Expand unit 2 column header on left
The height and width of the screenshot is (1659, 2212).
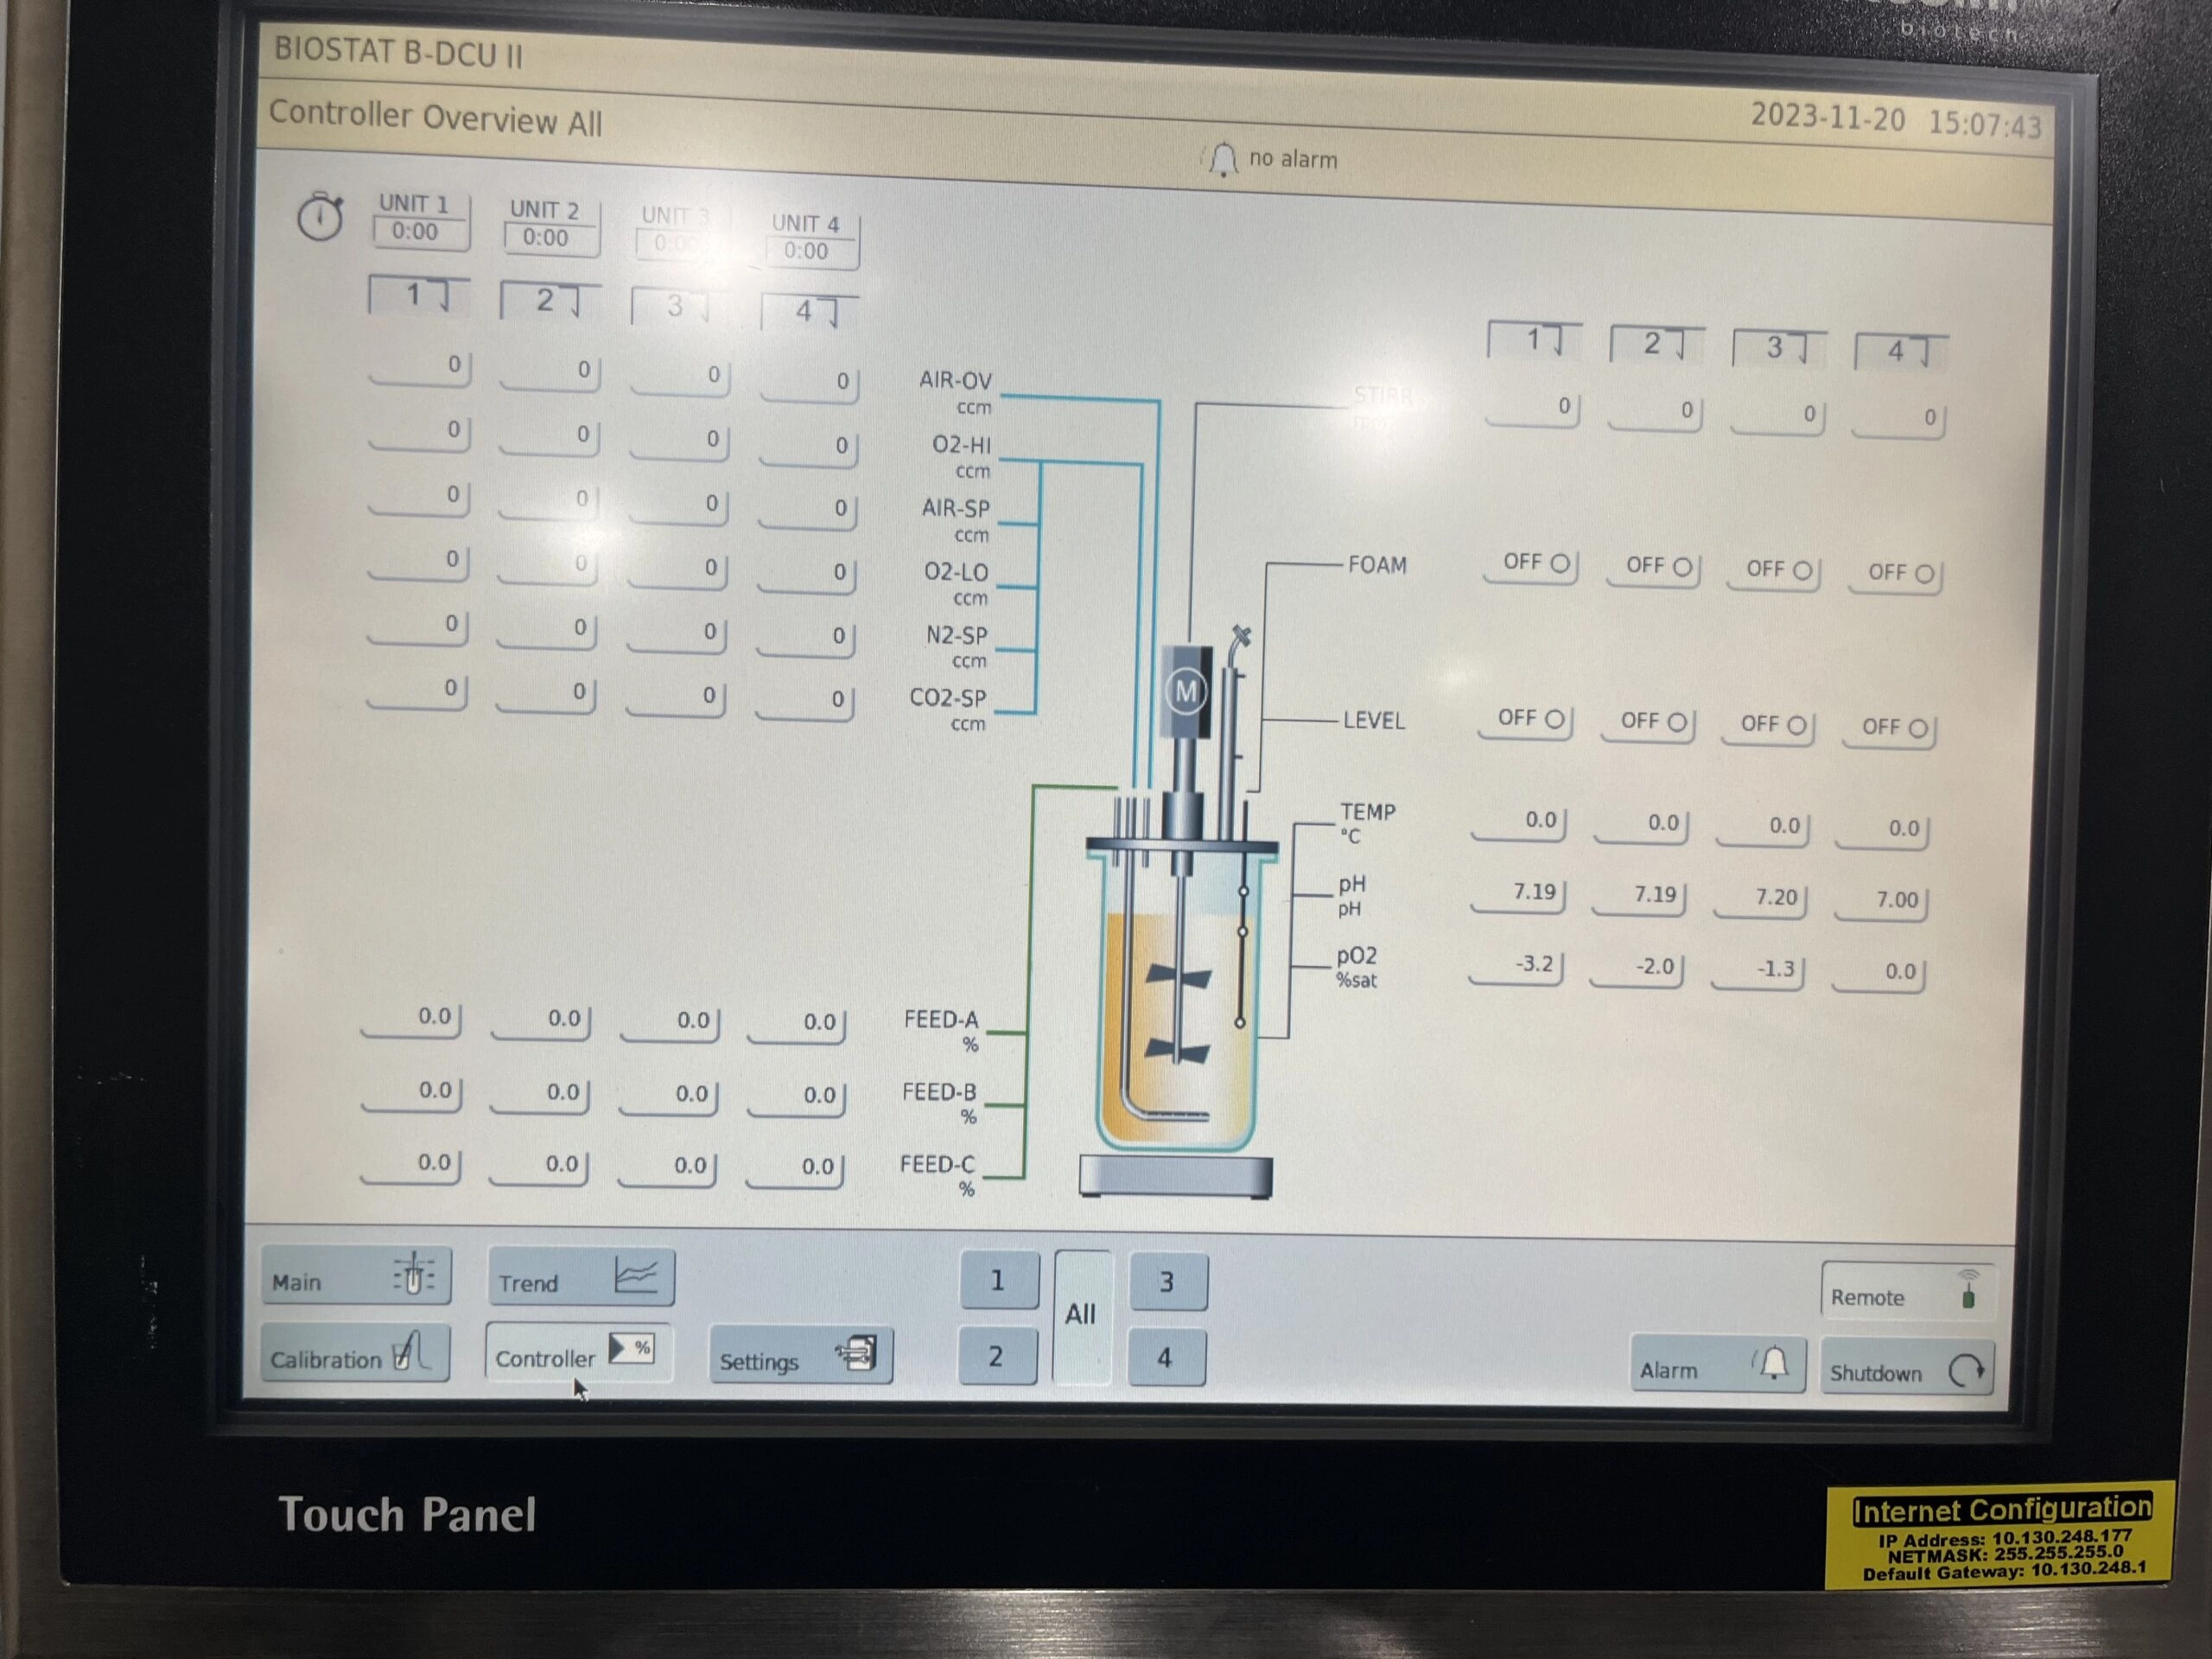[550, 300]
